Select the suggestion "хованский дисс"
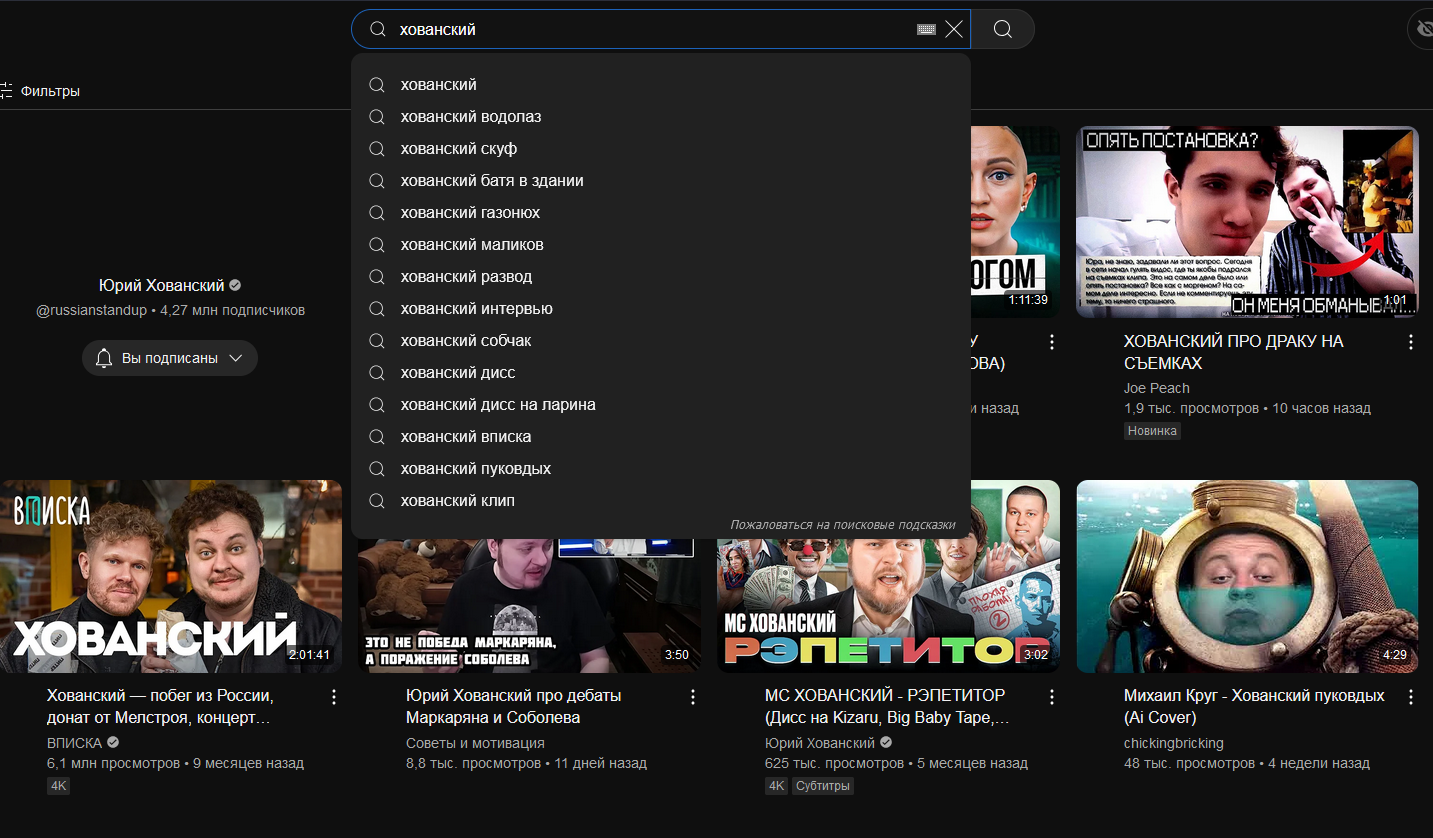Image resolution: width=1433 pixels, height=838 pixels. 661,373
